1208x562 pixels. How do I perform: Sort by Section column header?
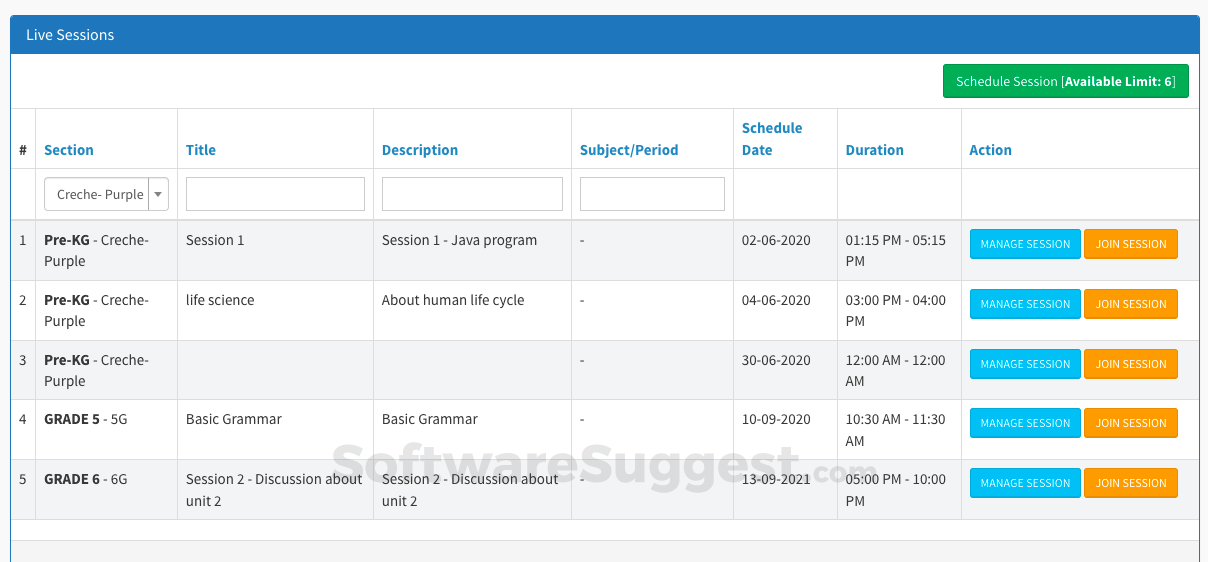point(69,150)
